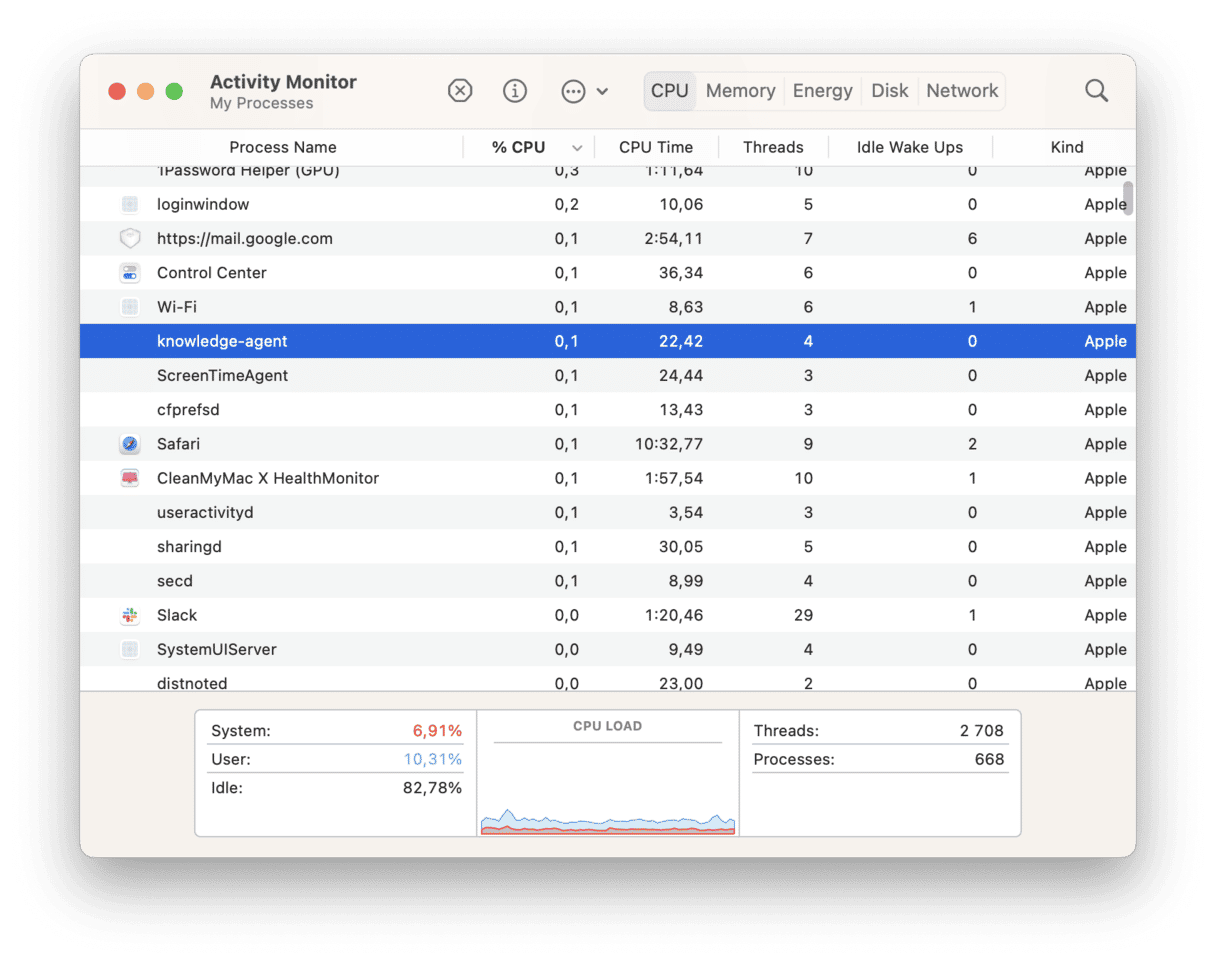Open the Network tab
Screen dimensions: 1216x963
pyautogui.click(x=961, y=90)
